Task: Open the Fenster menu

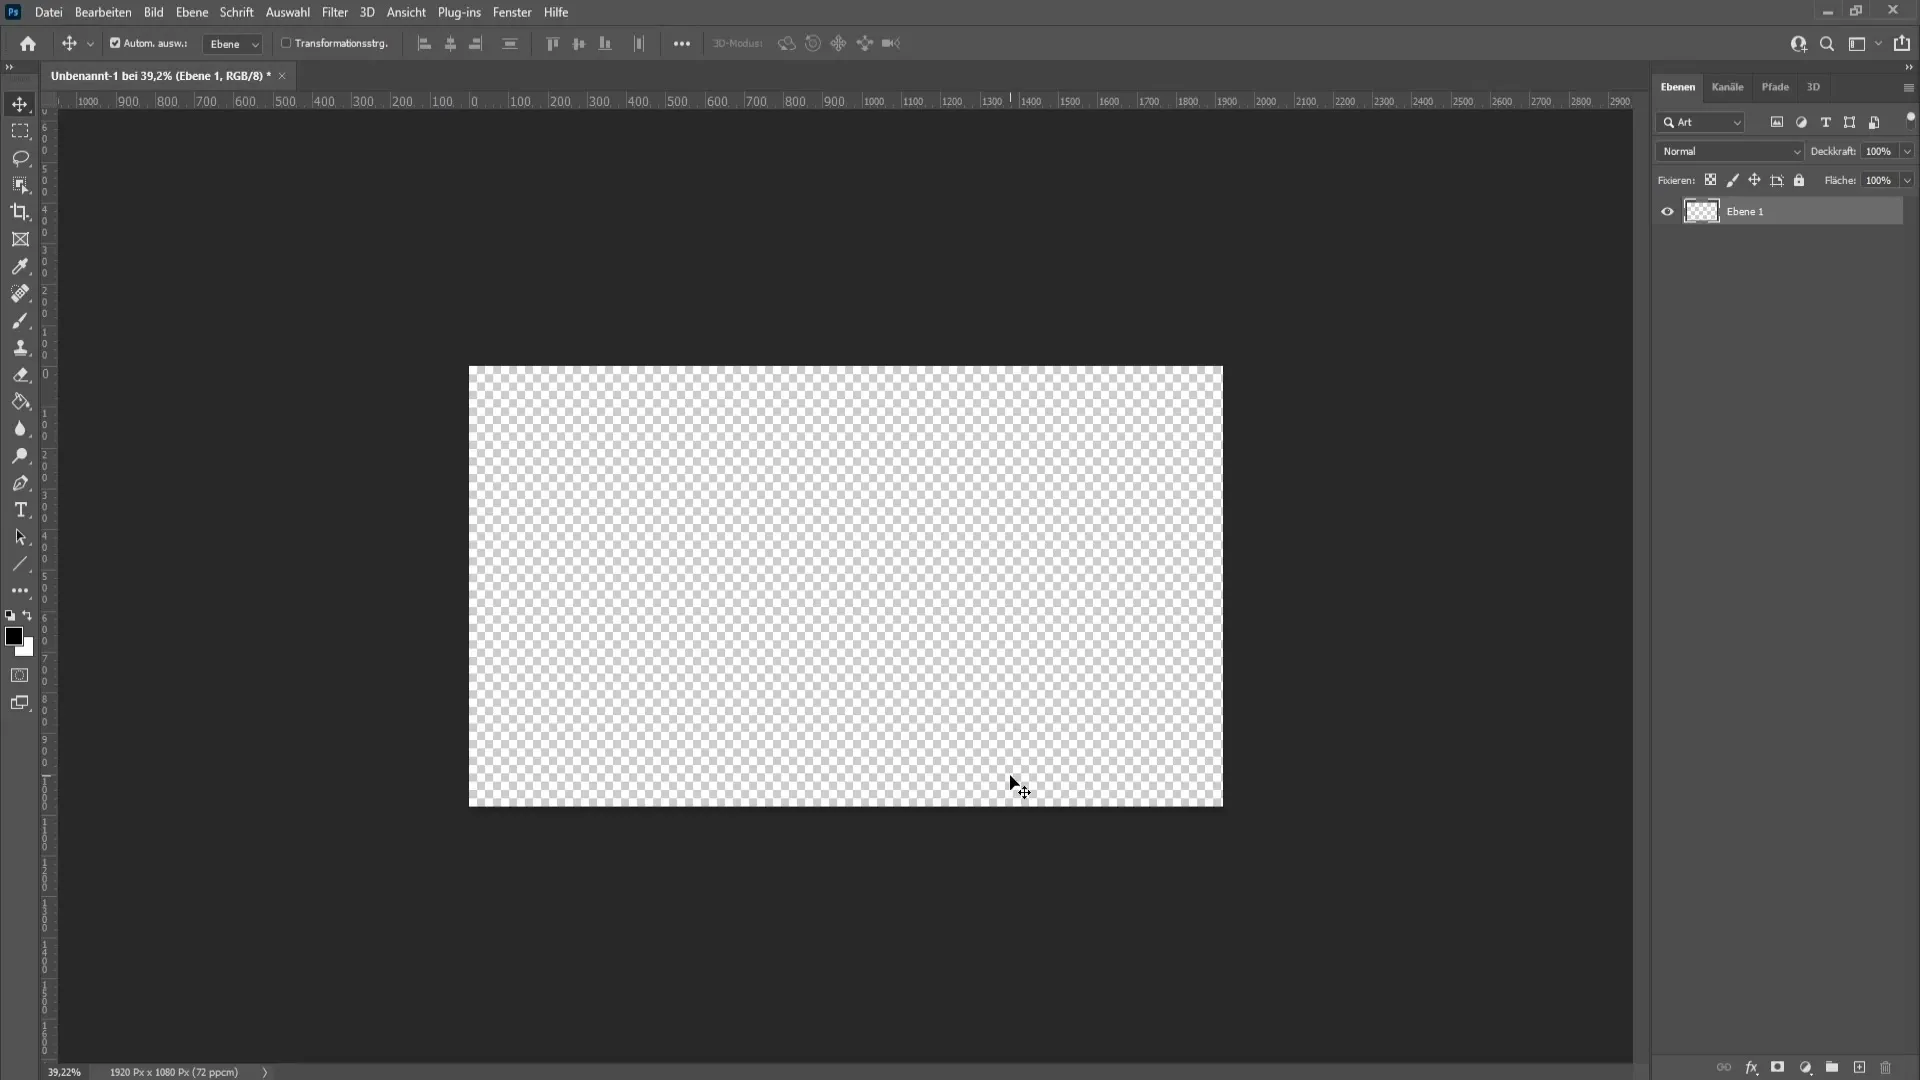Action: pyautogui.click(x=512, y=12)
